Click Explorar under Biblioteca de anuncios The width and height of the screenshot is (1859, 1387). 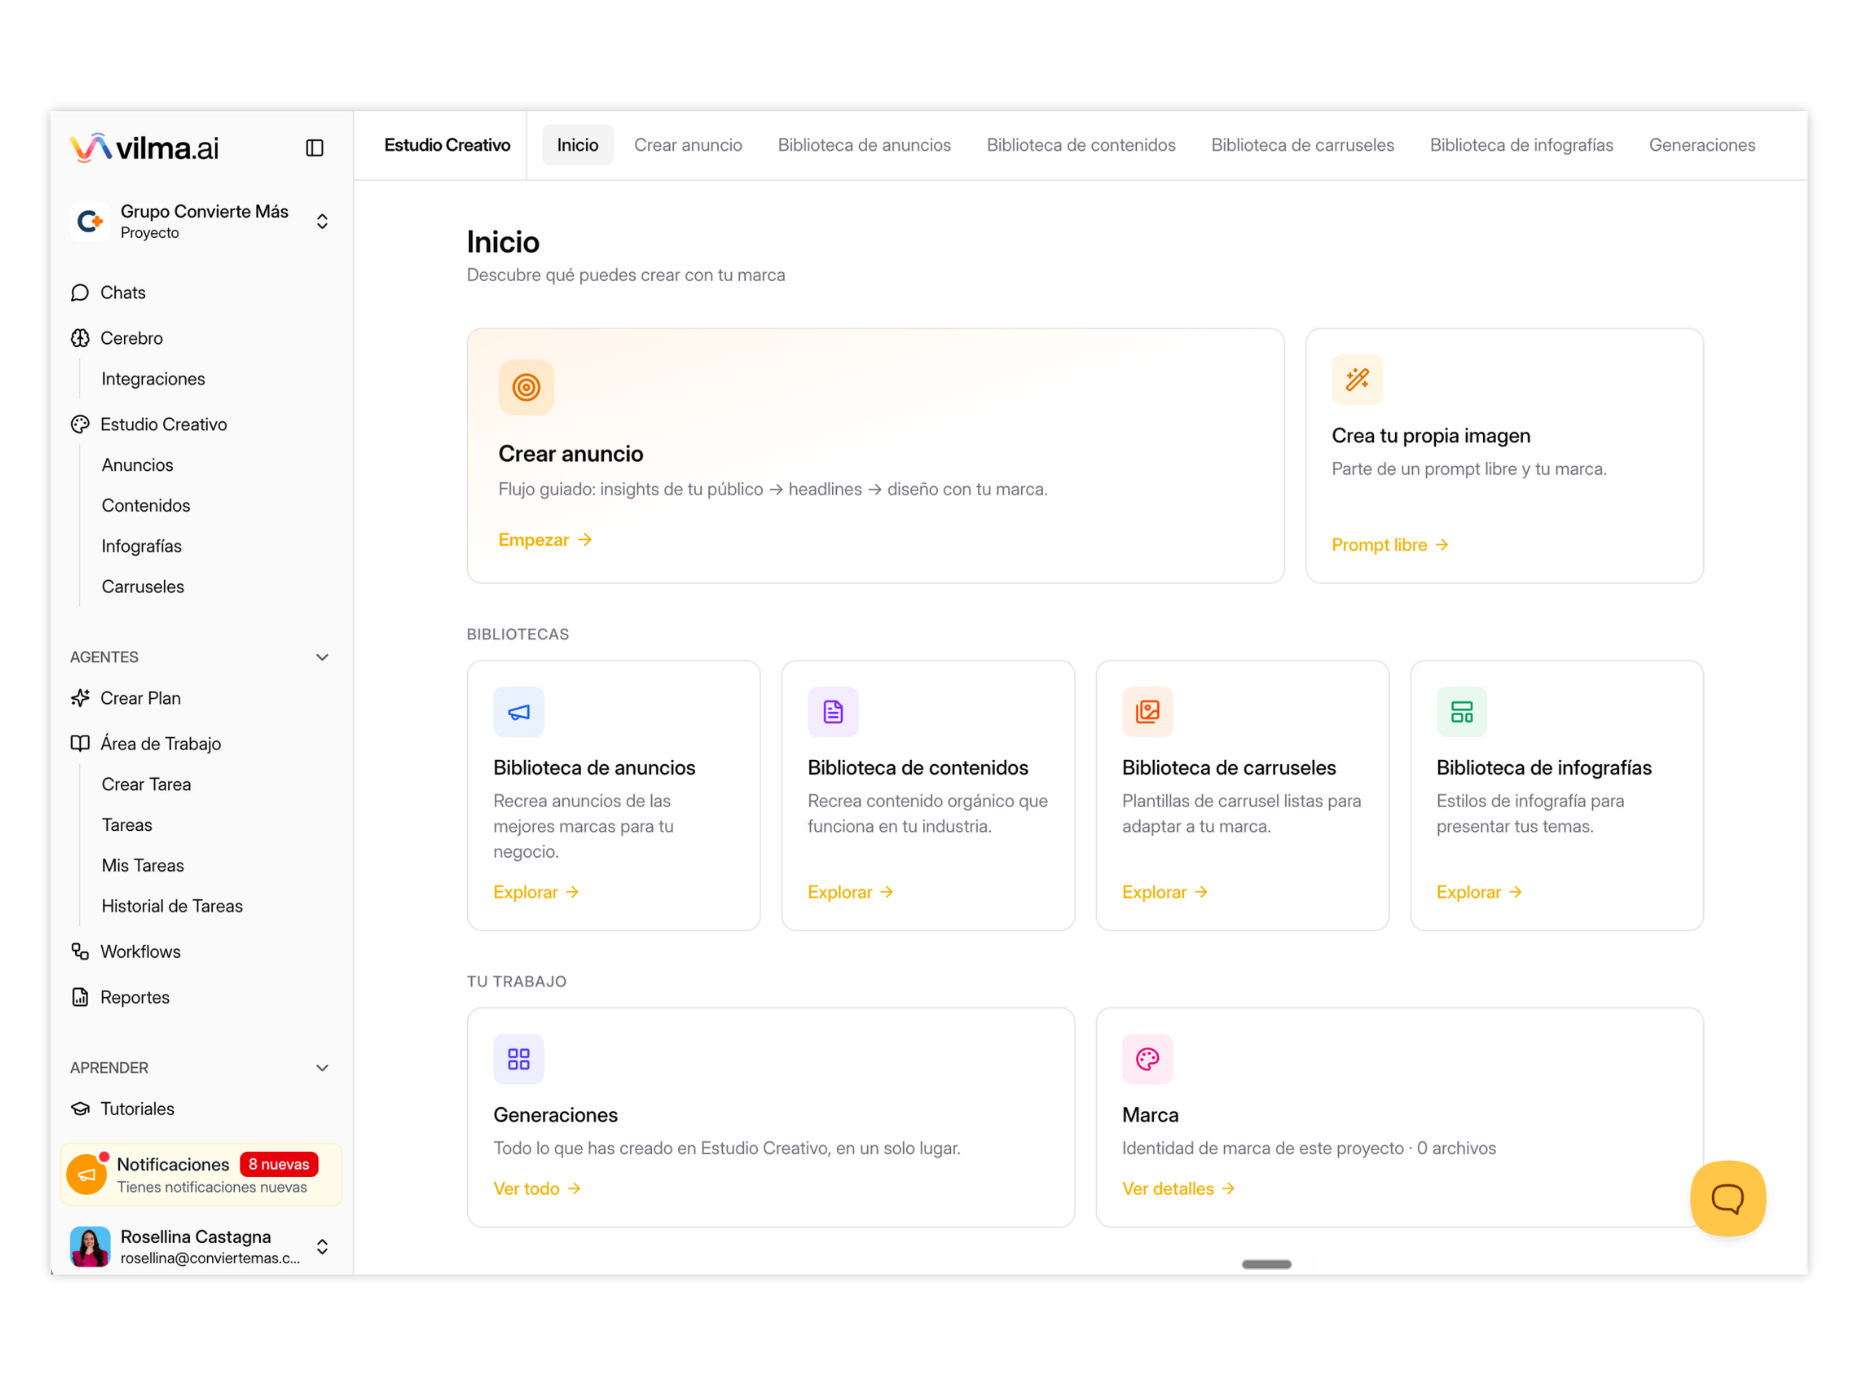click(x=536, y=892)
